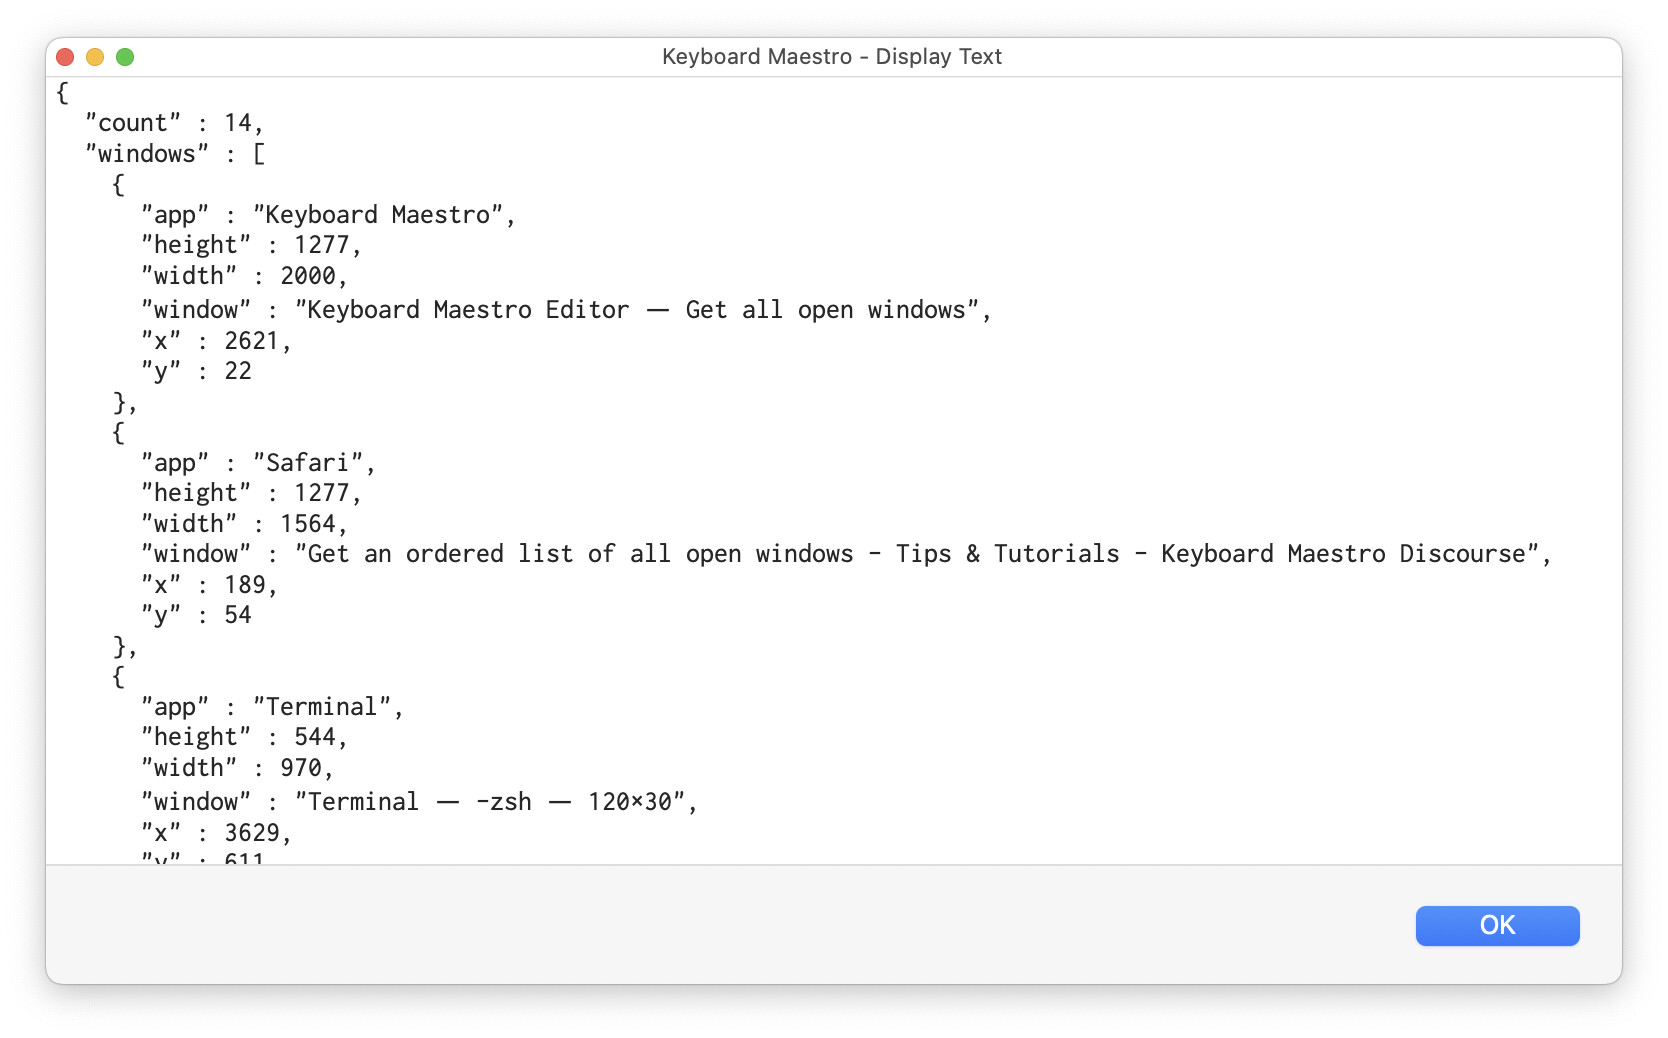Click the 'Terminal — -zsh — 120×30' text
The width and height of the screenshot is (1668, 1038).
click(490, 802)
